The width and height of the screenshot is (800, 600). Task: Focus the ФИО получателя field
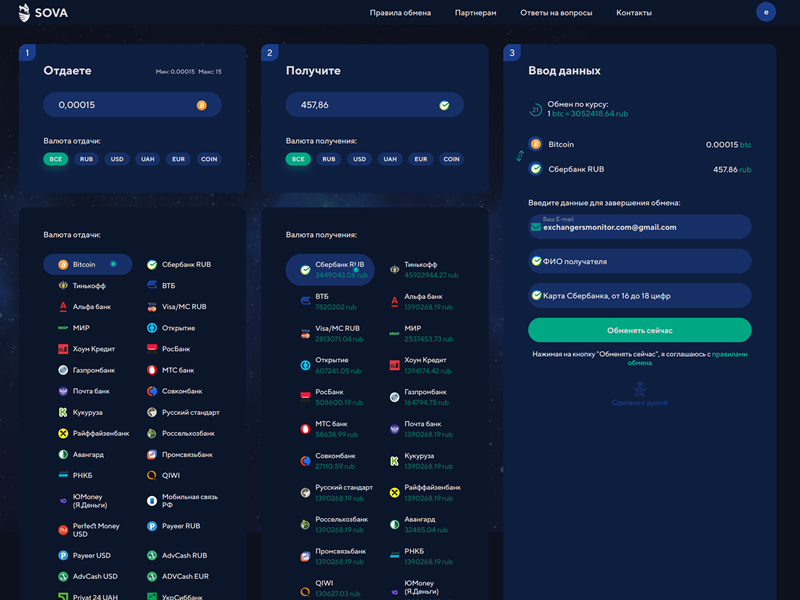(639, 261)
